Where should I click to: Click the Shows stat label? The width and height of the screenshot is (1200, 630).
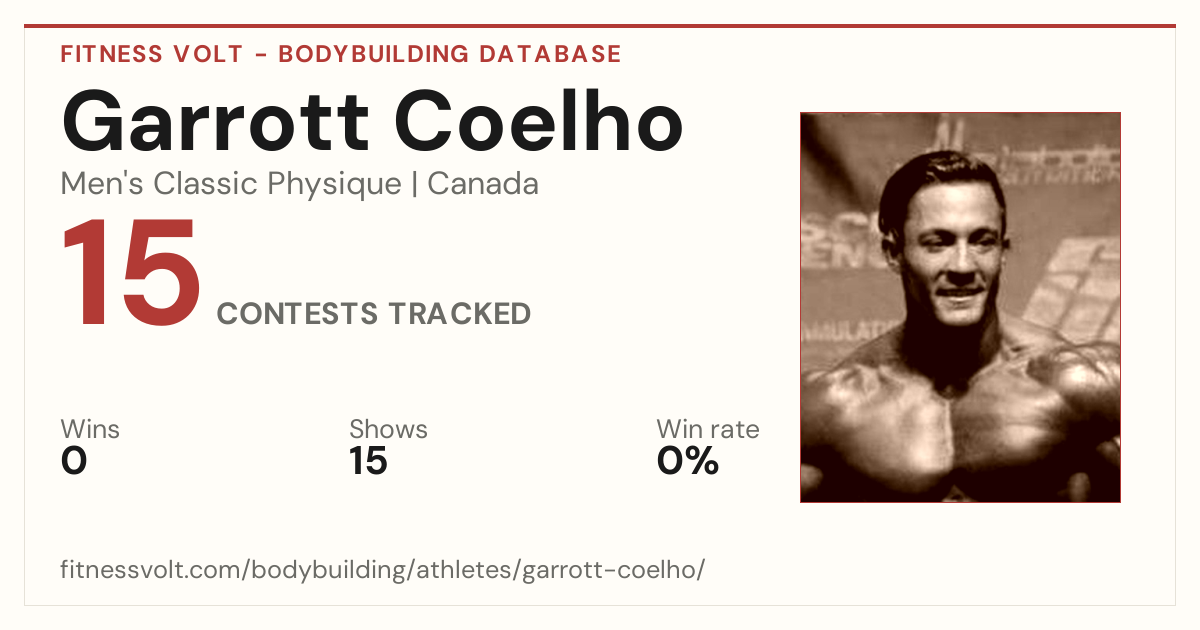click(x=388, y=429)
